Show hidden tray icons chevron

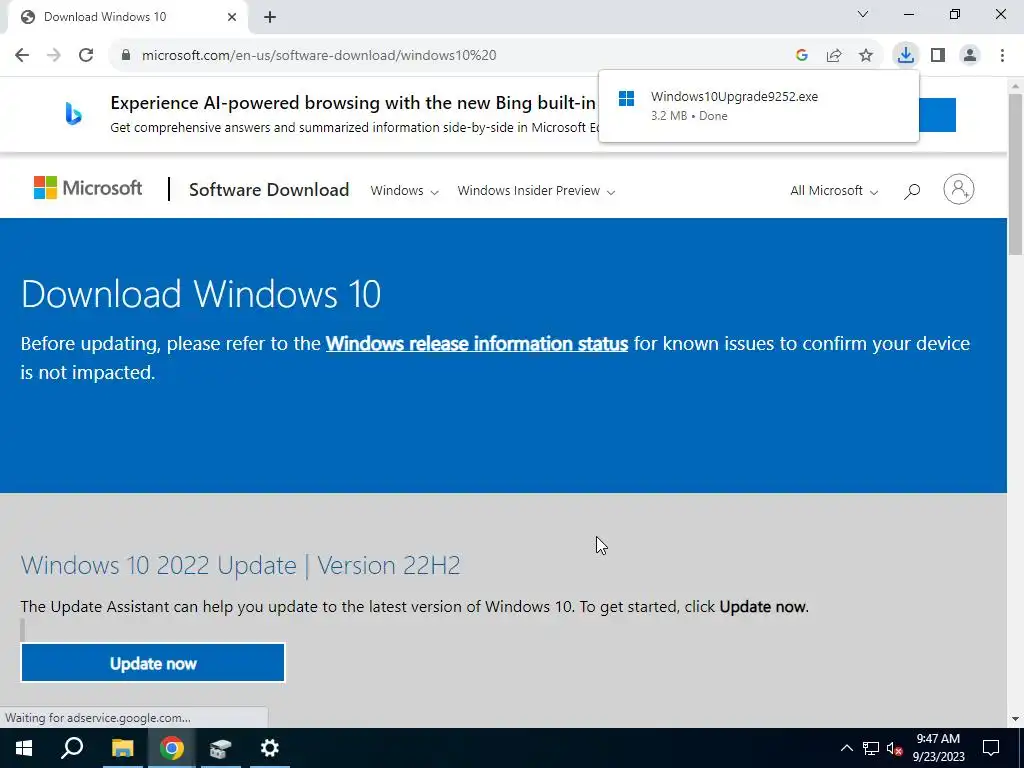846,748
